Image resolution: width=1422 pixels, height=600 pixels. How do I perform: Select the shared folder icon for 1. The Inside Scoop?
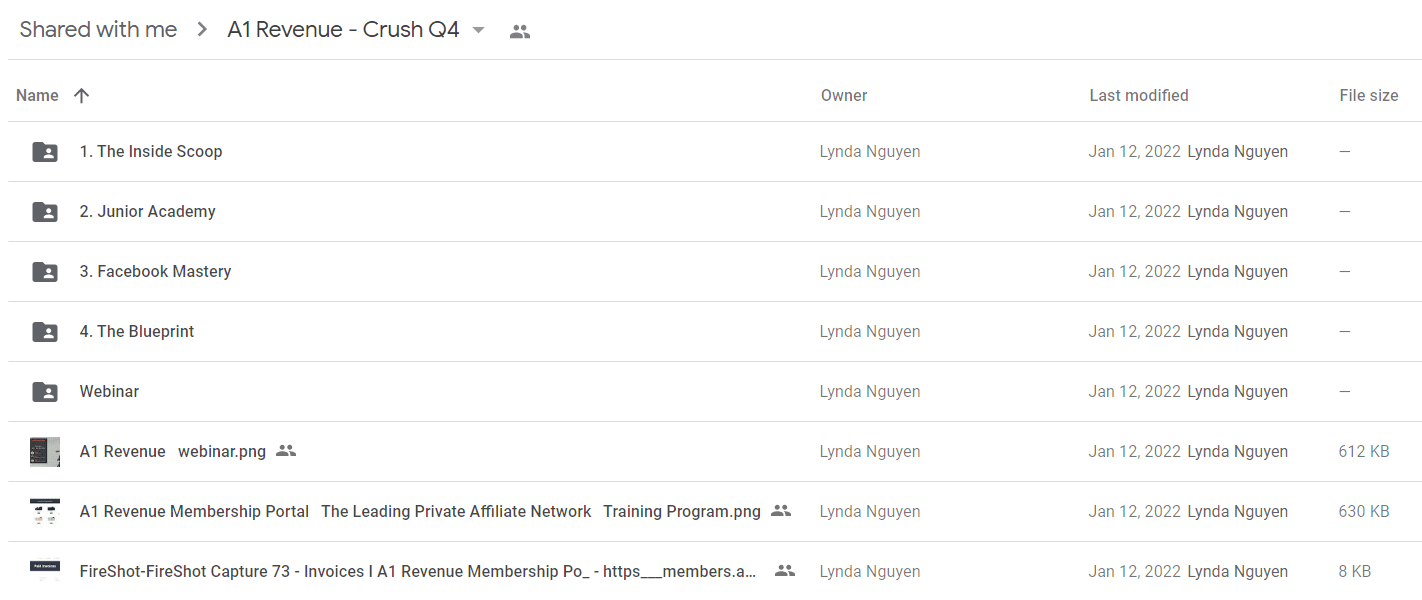(x=45, y=152)
